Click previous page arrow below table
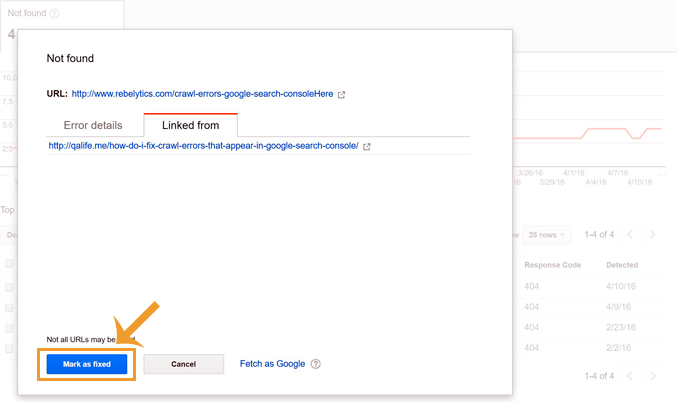Viewport: 680px width, 402px height. (x=630, y=376)
